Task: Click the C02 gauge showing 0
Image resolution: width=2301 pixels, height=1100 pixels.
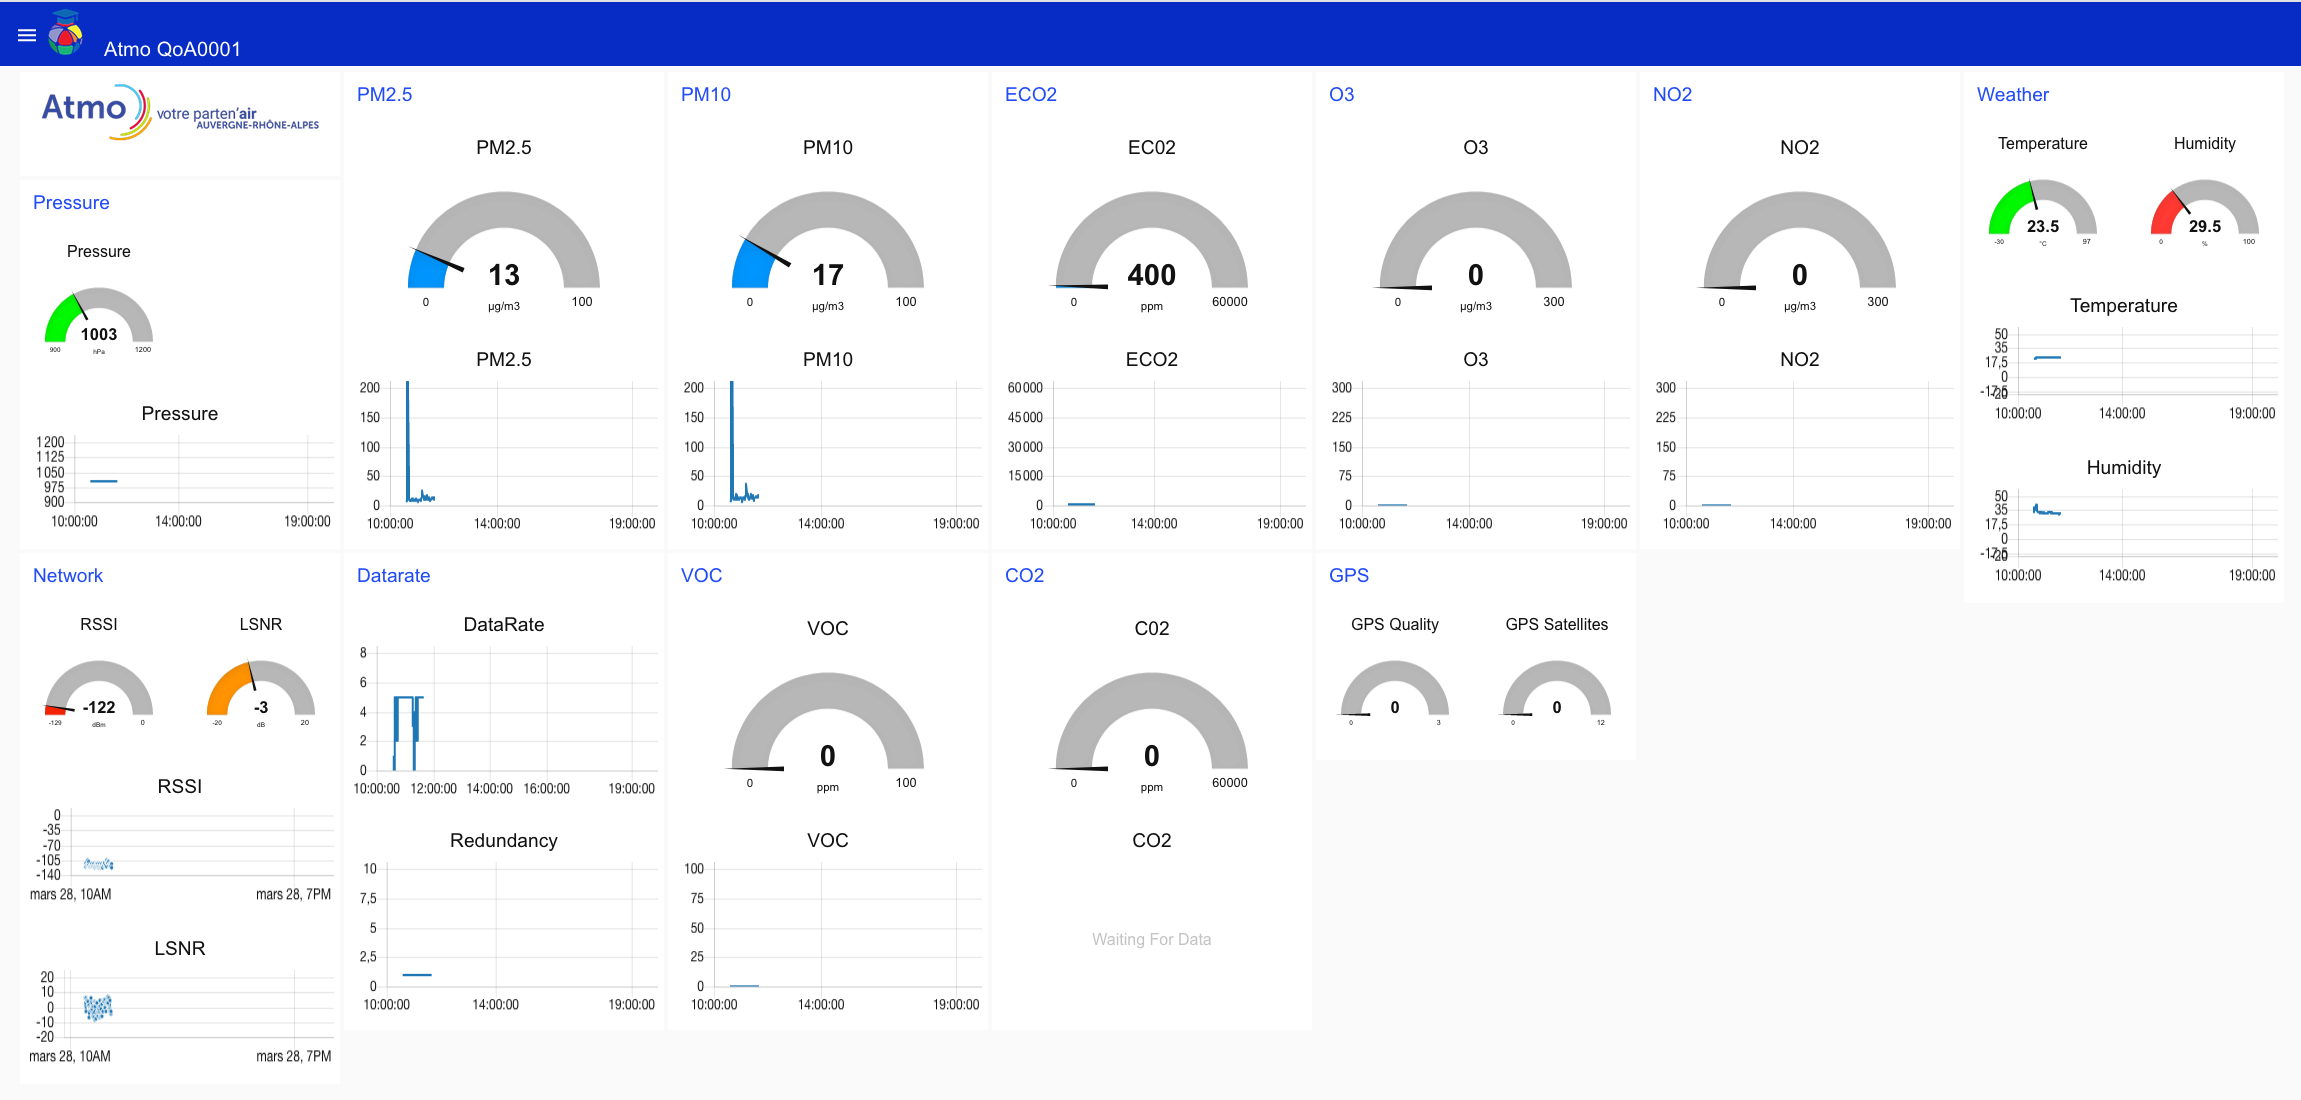Action: click(1152, 732)
